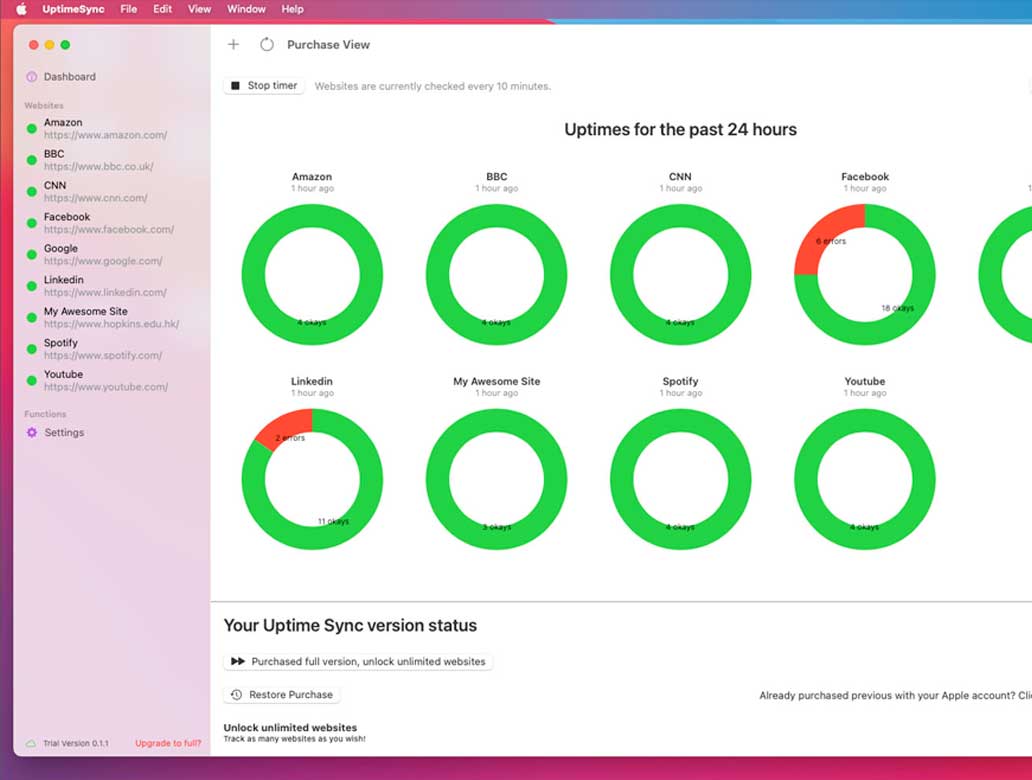Click the red errors segment of Linkedin chart
The image size is (1032, 780).
point(288,425)
